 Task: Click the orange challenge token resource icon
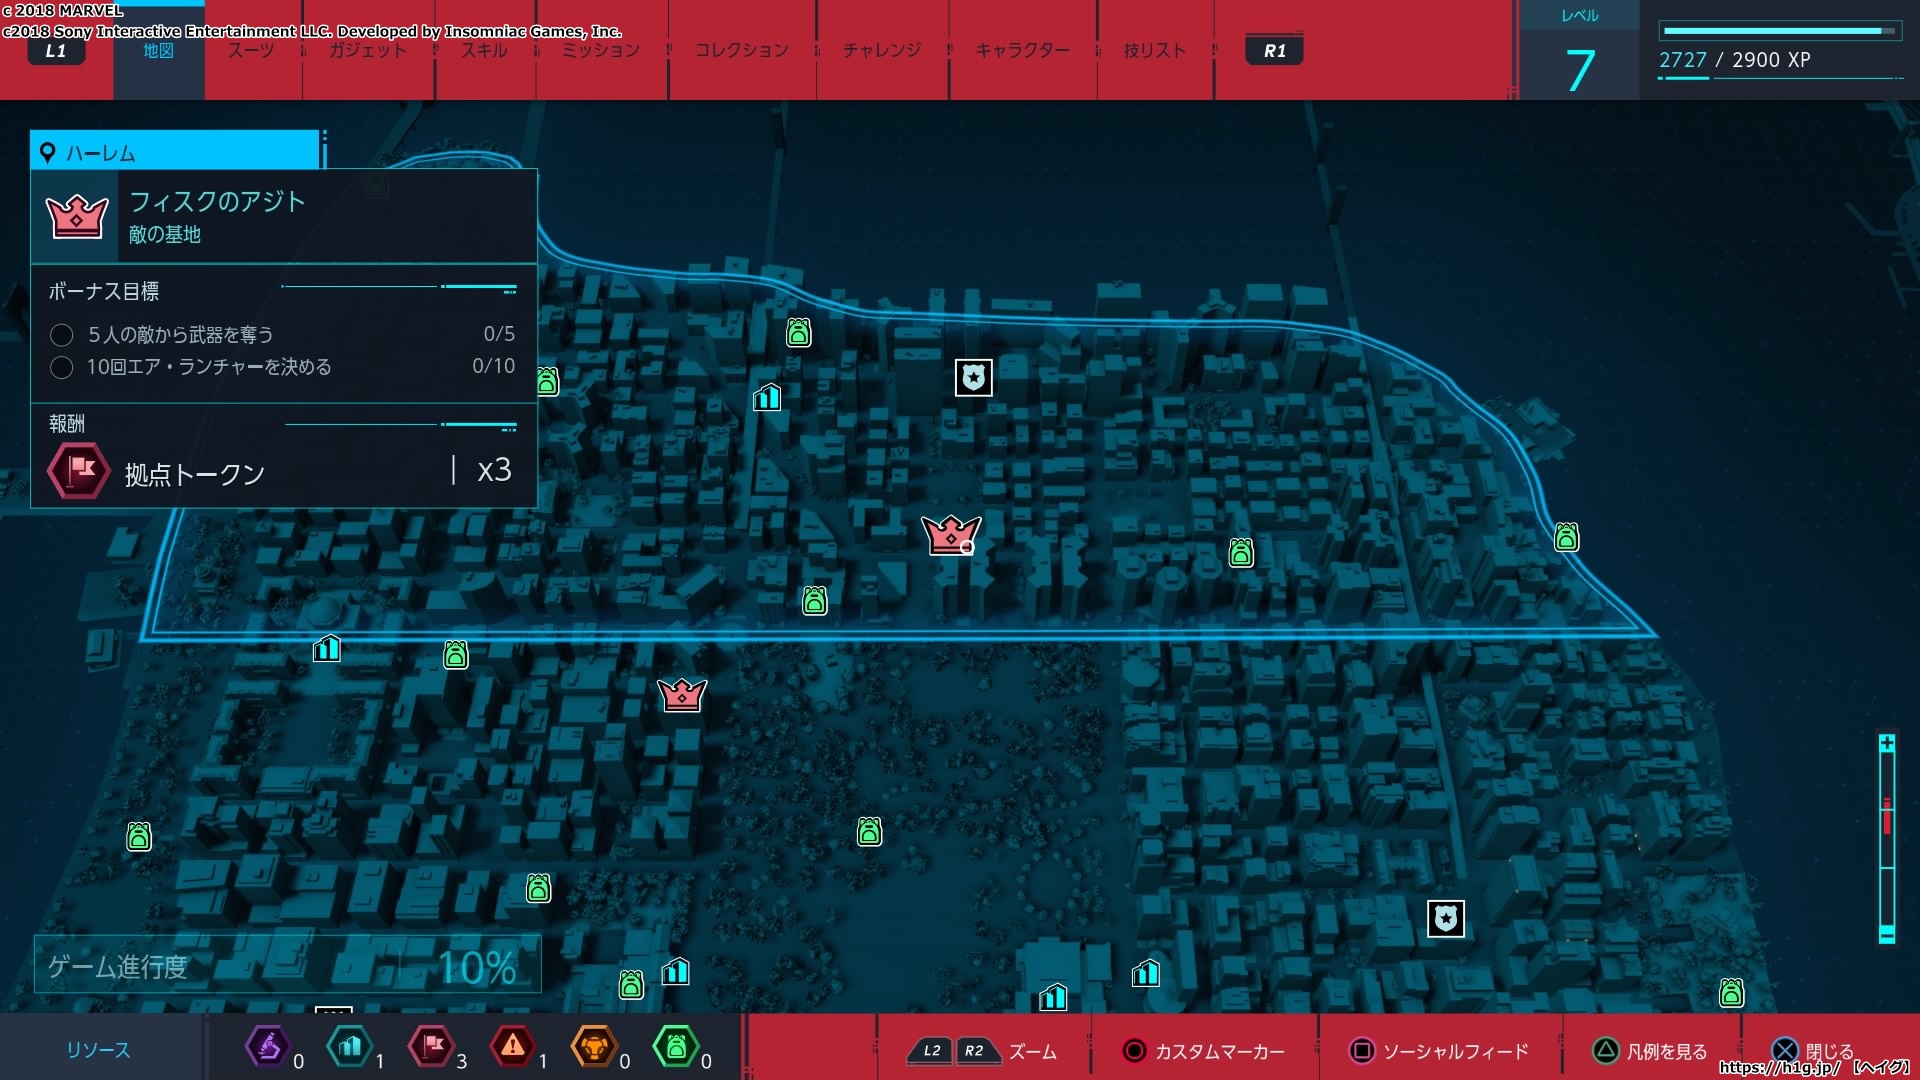tap(594, 1047)
